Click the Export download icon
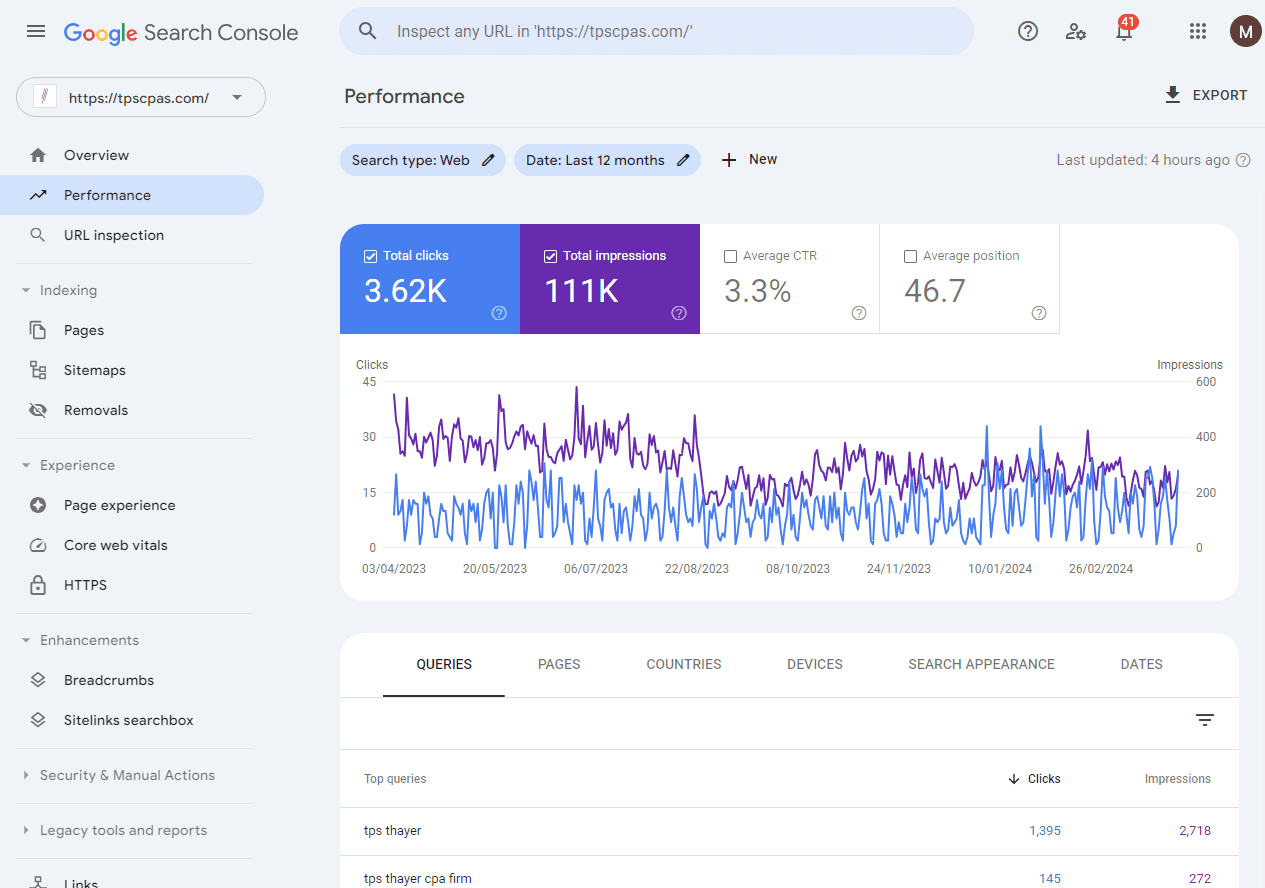The width and height of the screenshot is (1265, 888). (1171, 94)
